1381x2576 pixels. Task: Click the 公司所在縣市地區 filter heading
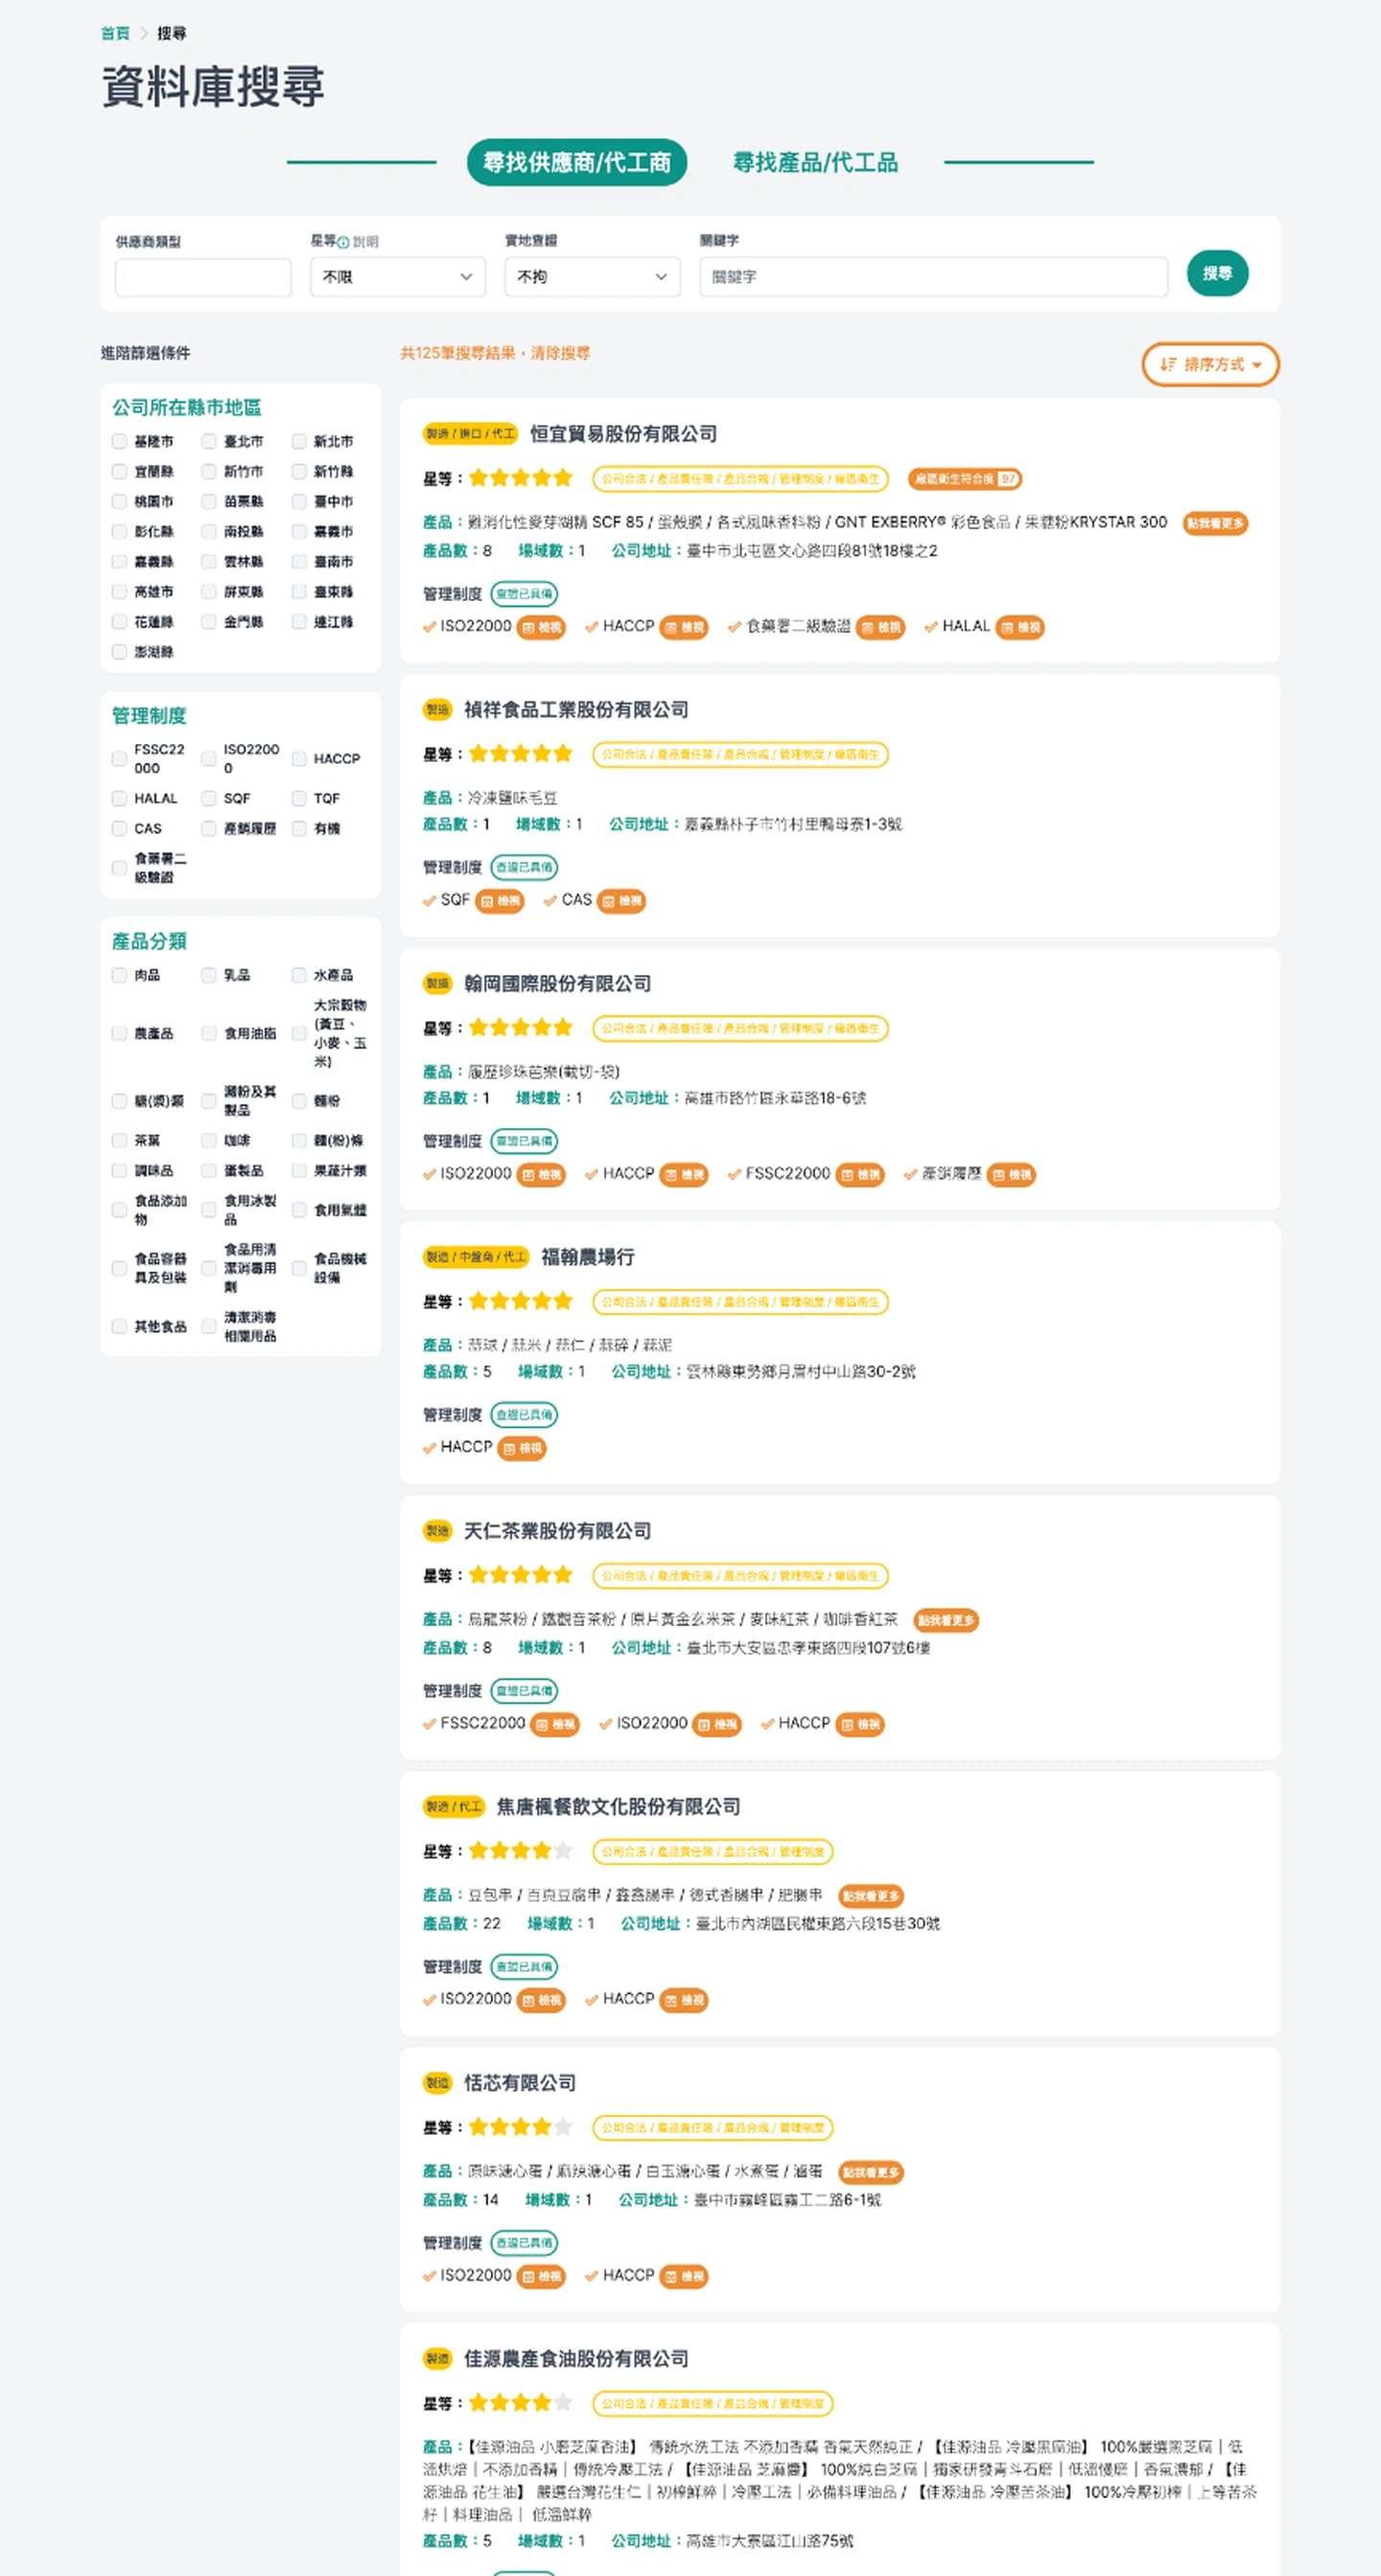(x=186, y=407)
